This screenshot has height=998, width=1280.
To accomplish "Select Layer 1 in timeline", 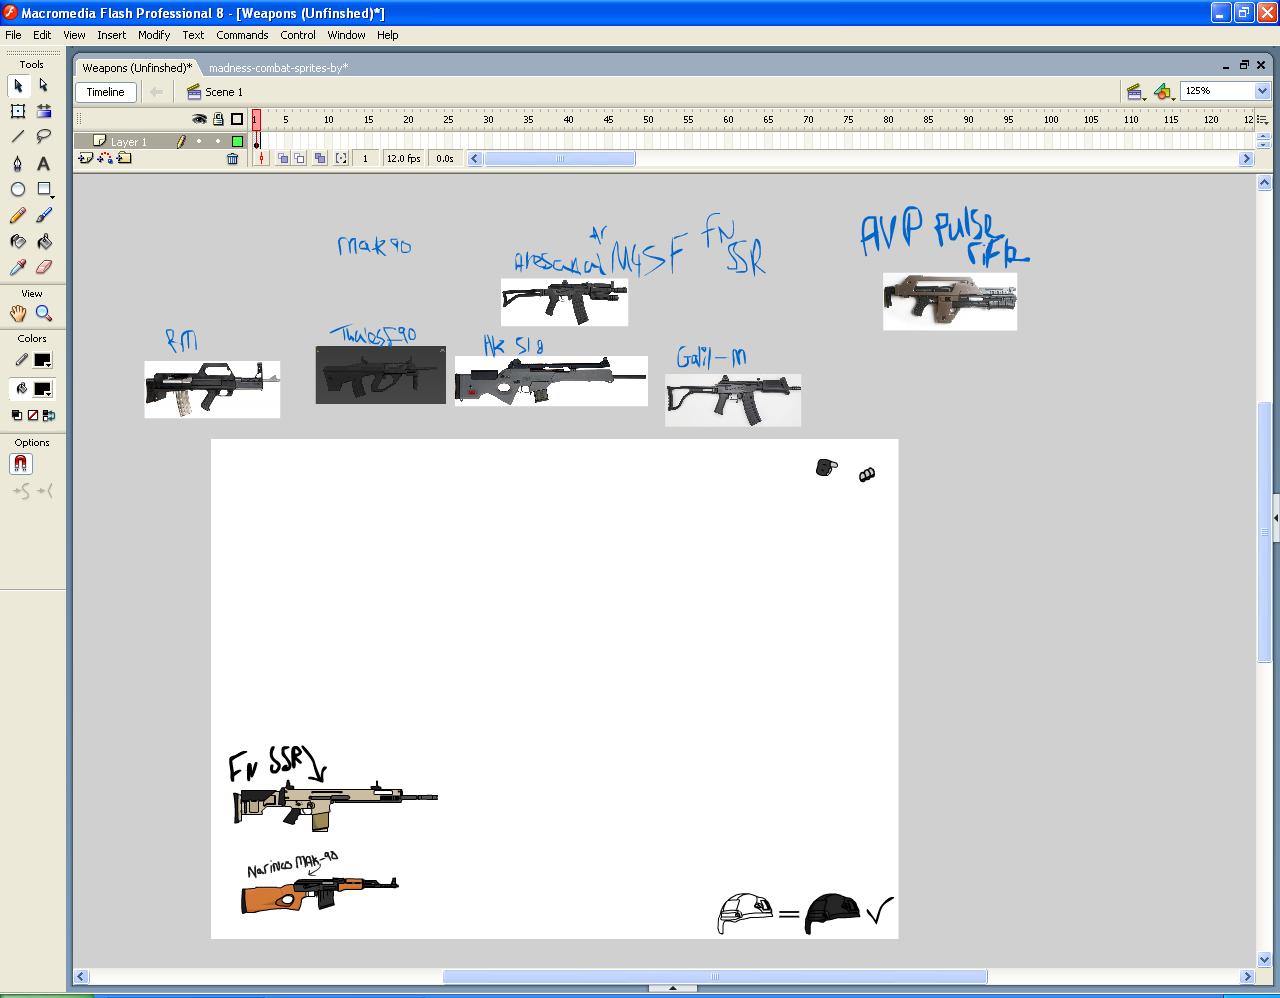I will (129, 142).
